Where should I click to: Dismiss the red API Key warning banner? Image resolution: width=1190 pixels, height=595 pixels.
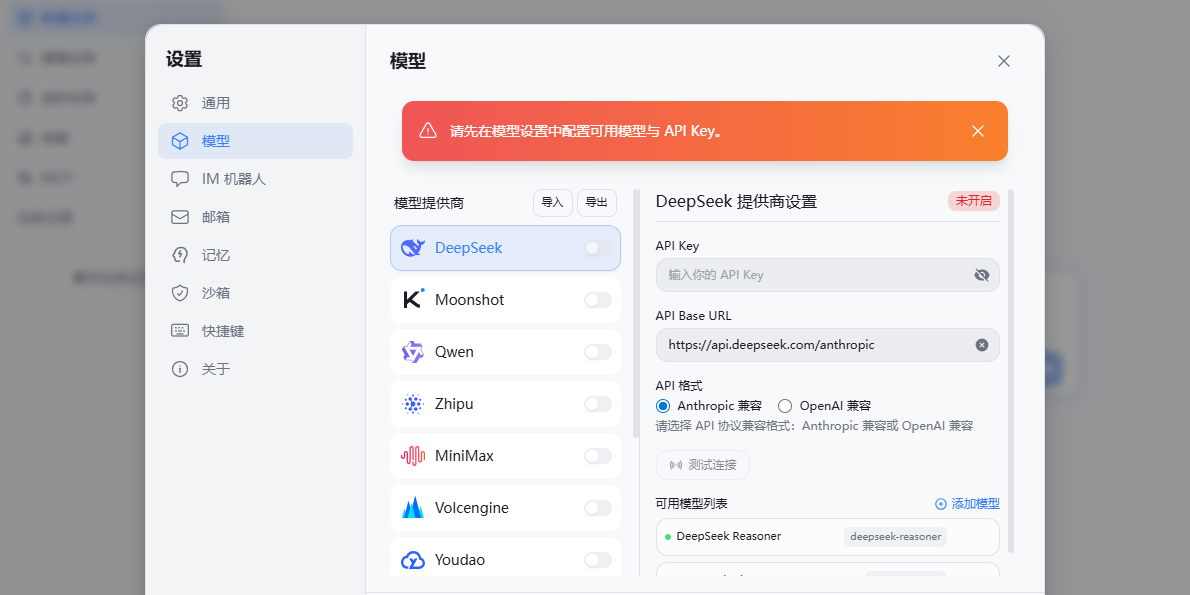pos(978,131)
